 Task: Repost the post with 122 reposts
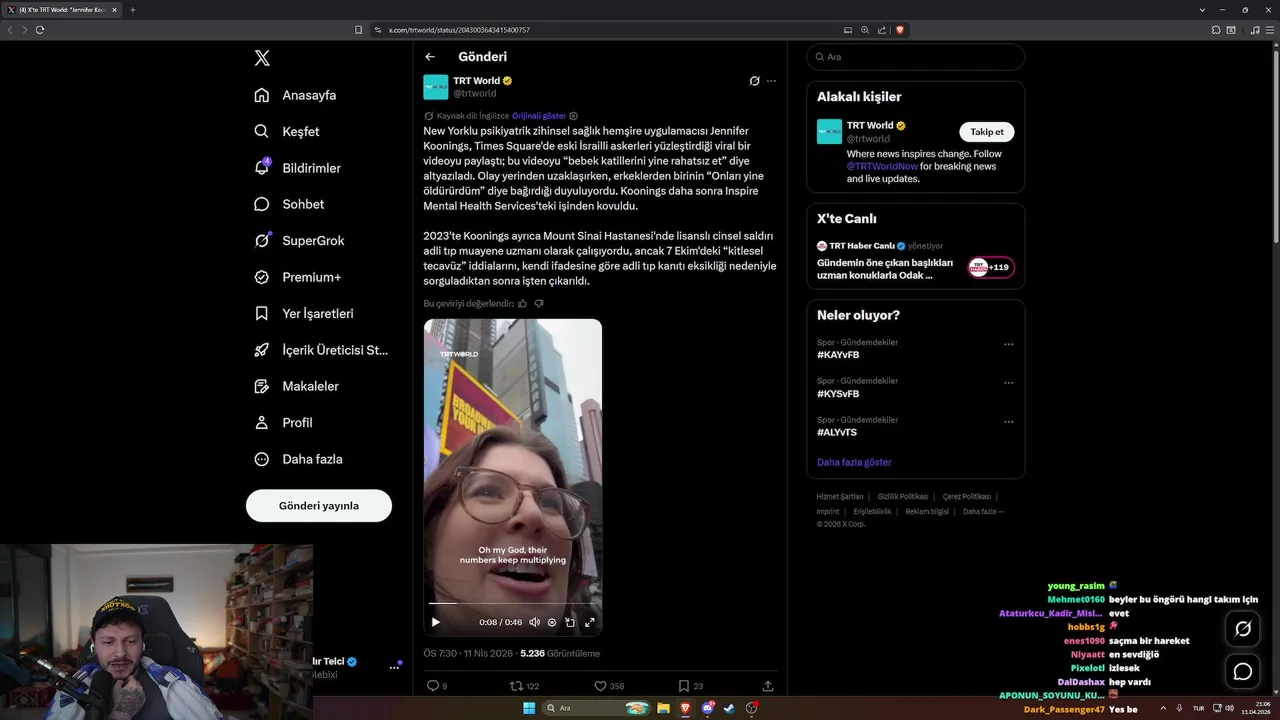(524, 686)
